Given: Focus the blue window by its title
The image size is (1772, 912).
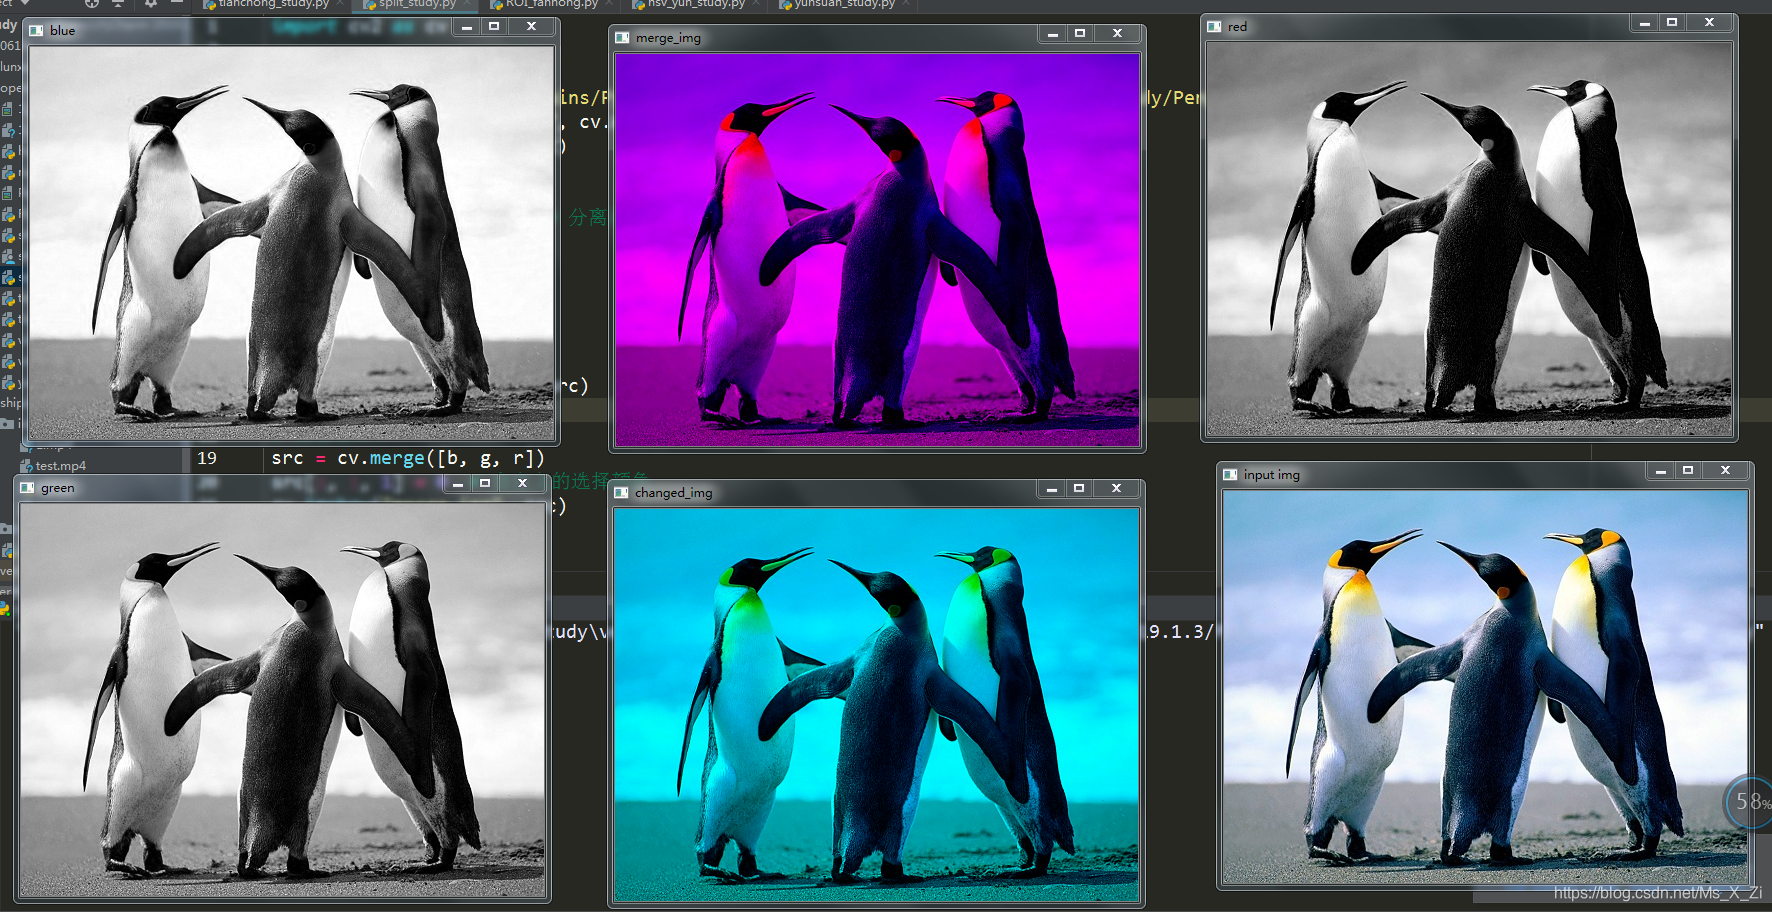Looking at the screenshot, I should click(62, 31).
